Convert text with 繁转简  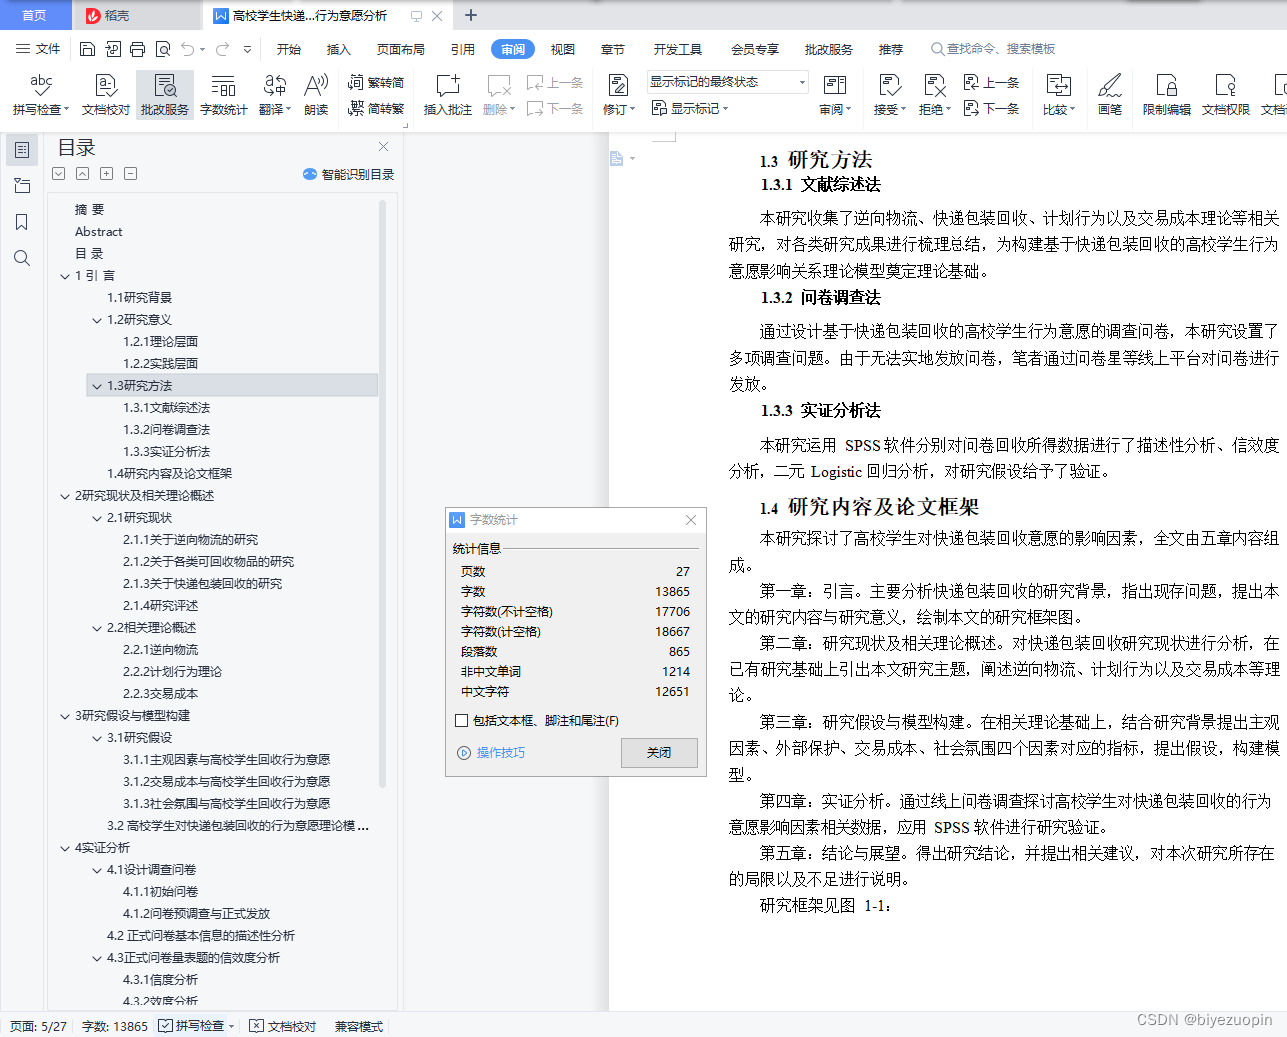coord(376,82)
